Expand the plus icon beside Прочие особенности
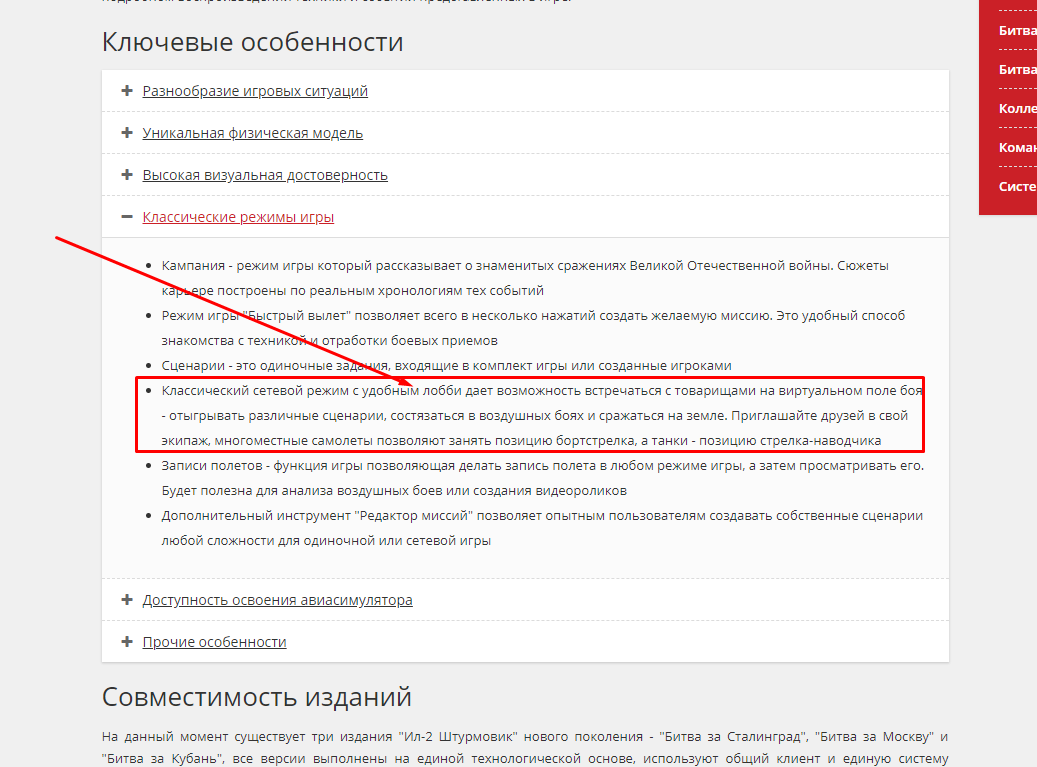Viewport: 1037px width, 767px height. (x=127, y=641)
